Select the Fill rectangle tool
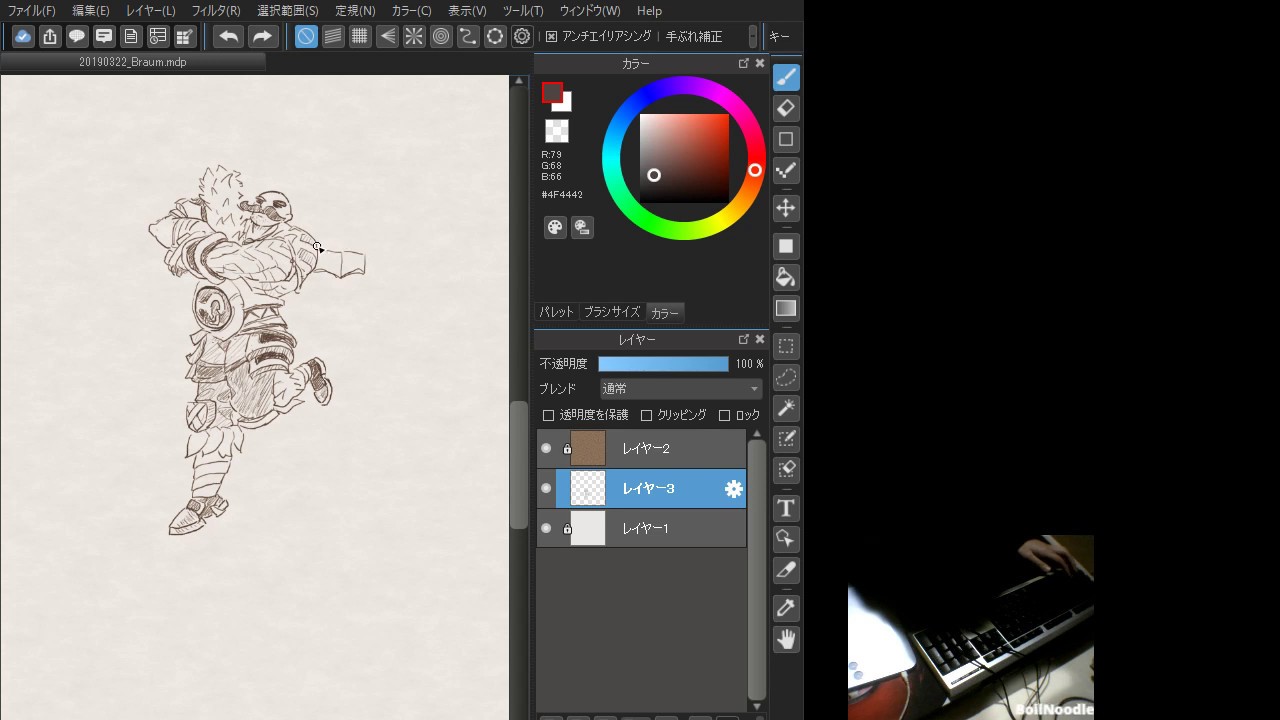 click(786, 246)
